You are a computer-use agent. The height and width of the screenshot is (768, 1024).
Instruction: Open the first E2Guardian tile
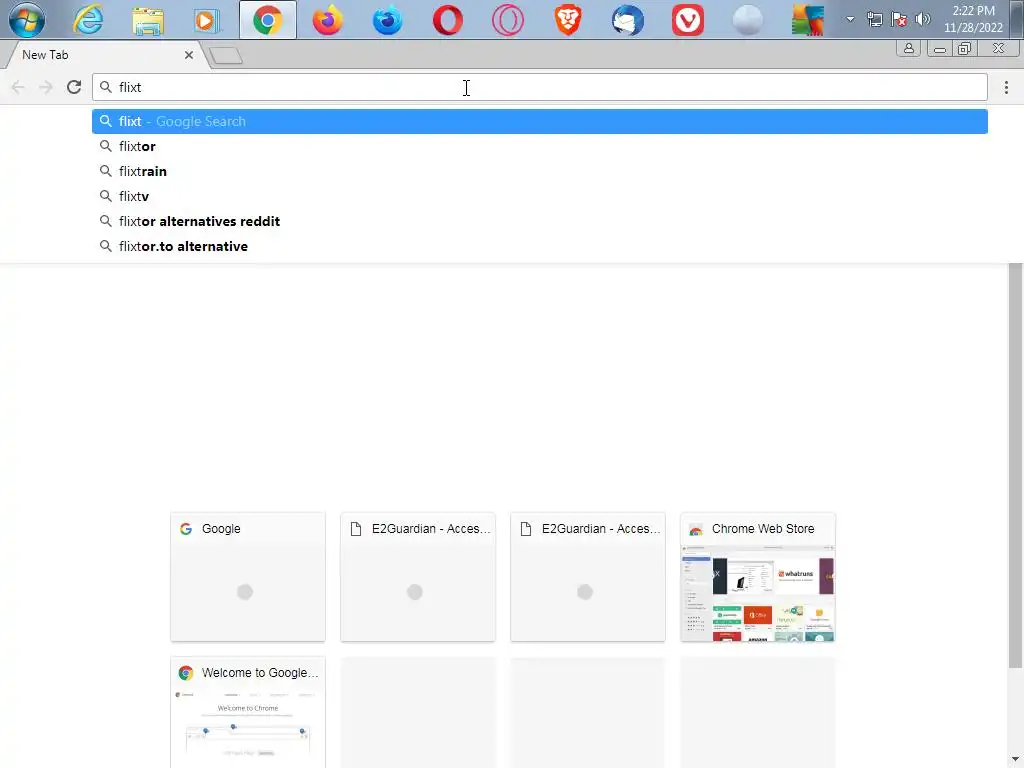(x=418, y=577)
